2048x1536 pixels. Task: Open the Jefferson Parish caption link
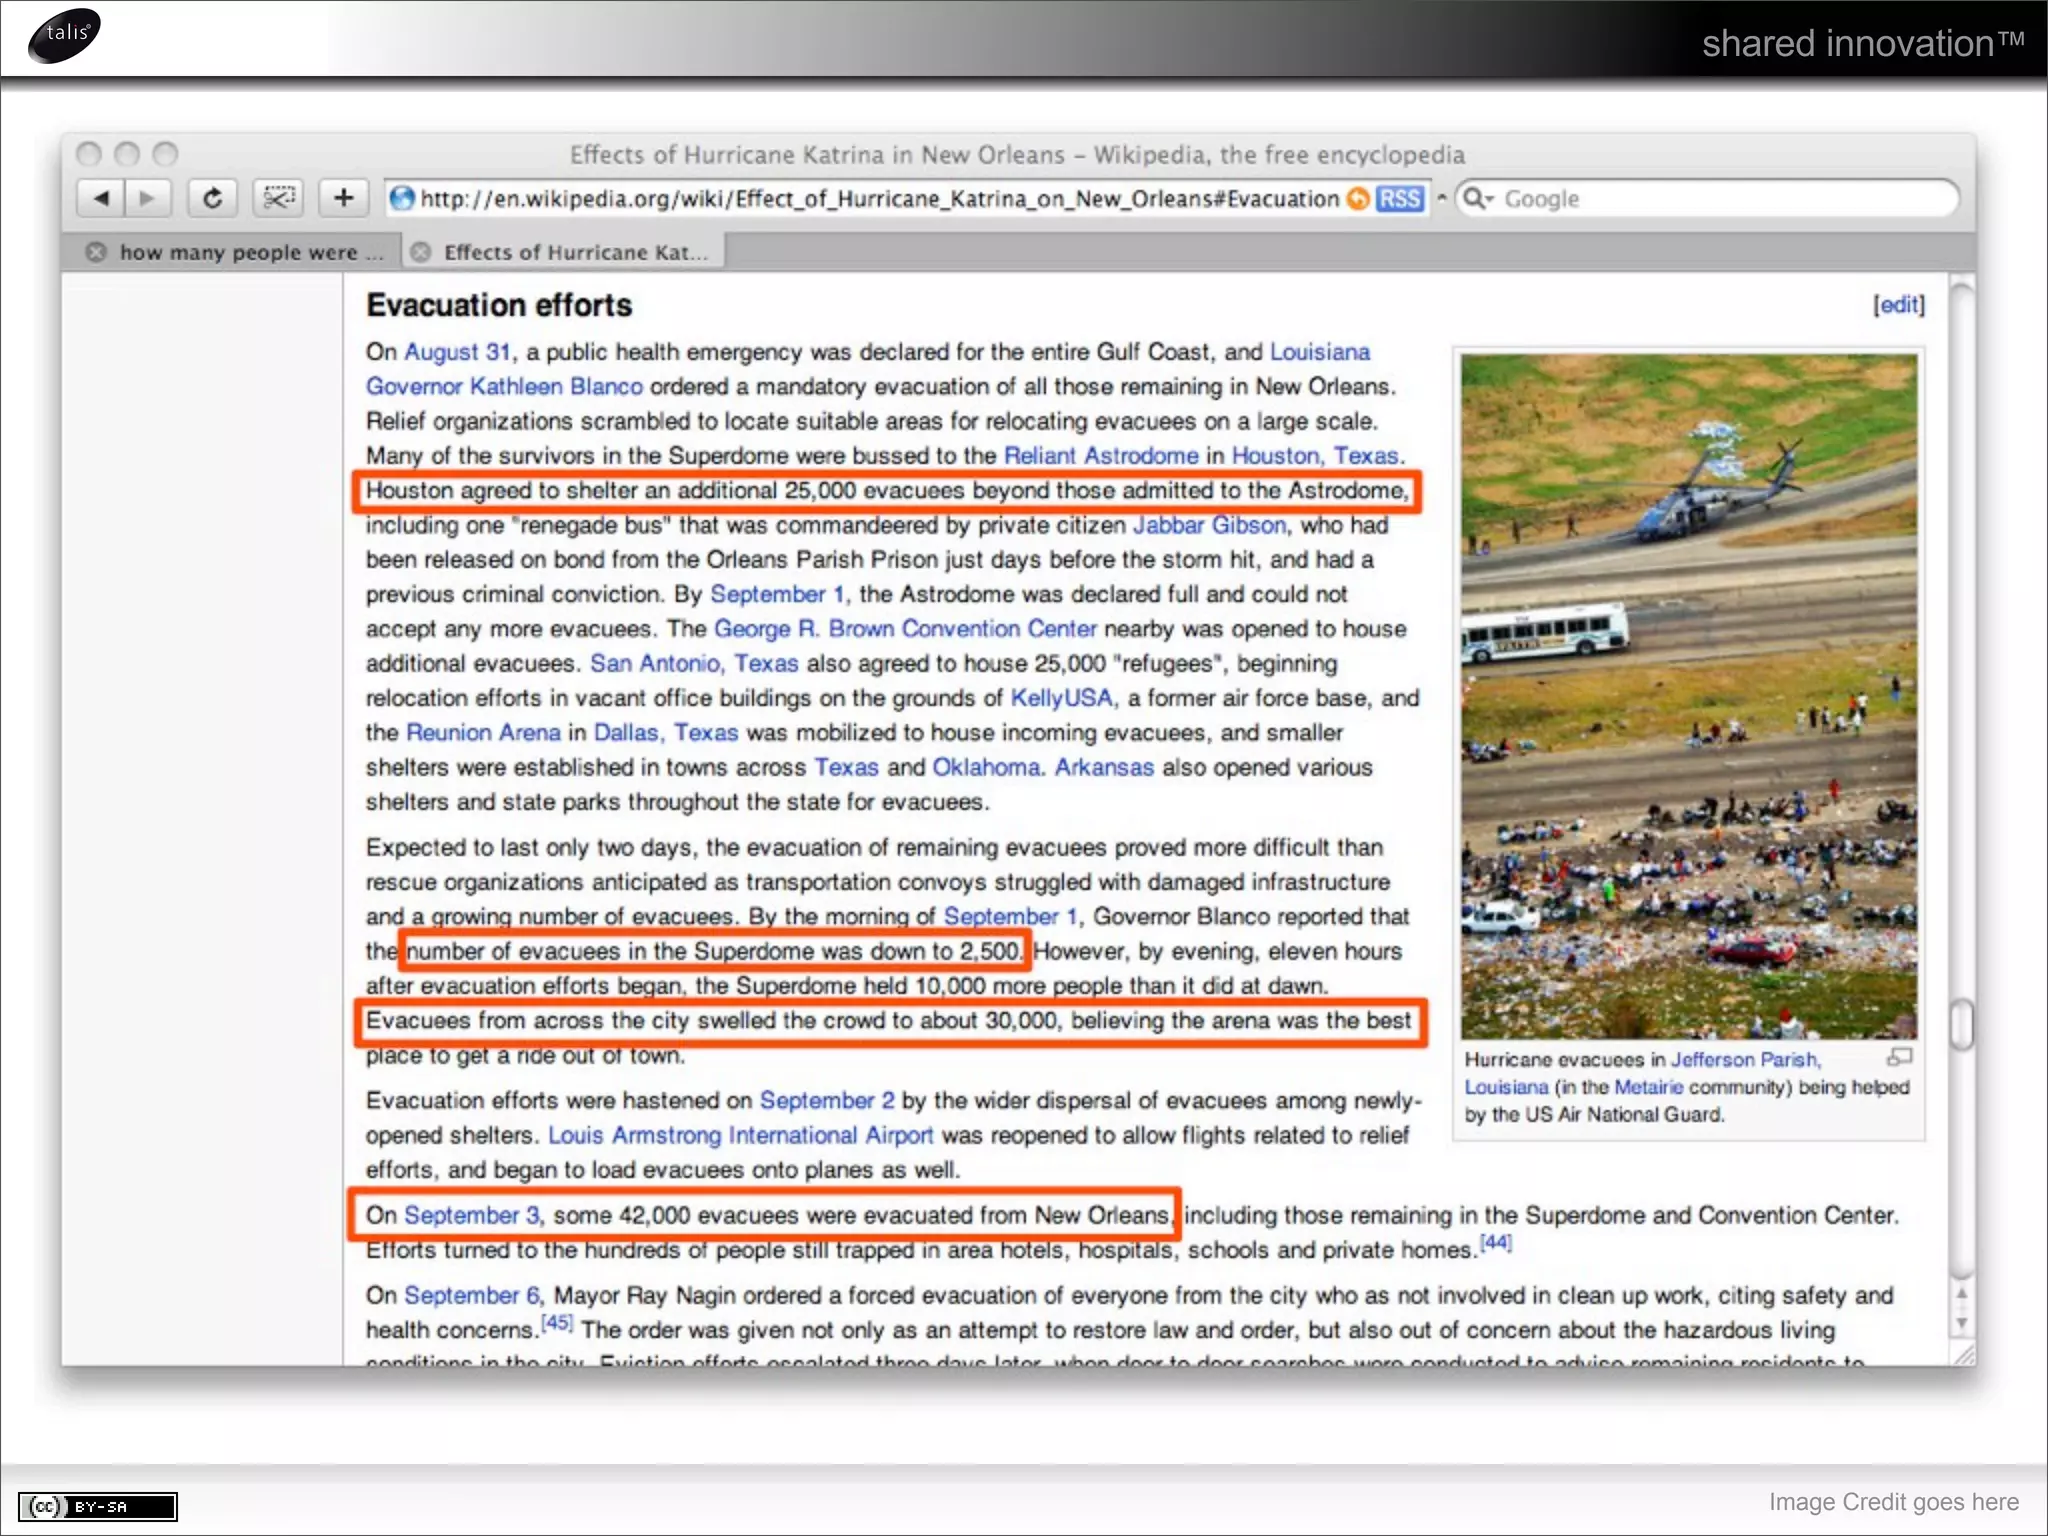pos(1745,1060)
